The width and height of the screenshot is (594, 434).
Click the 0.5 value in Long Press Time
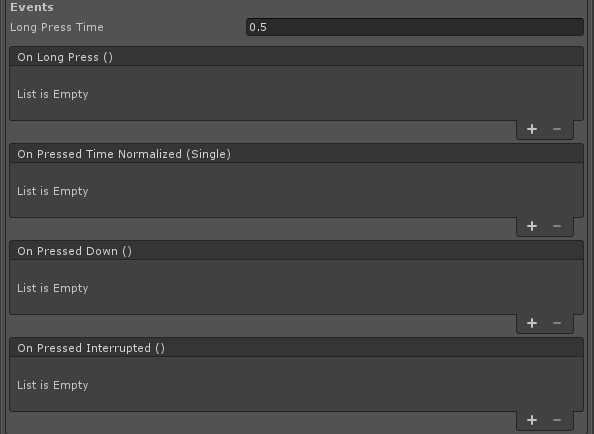[258, 27]
